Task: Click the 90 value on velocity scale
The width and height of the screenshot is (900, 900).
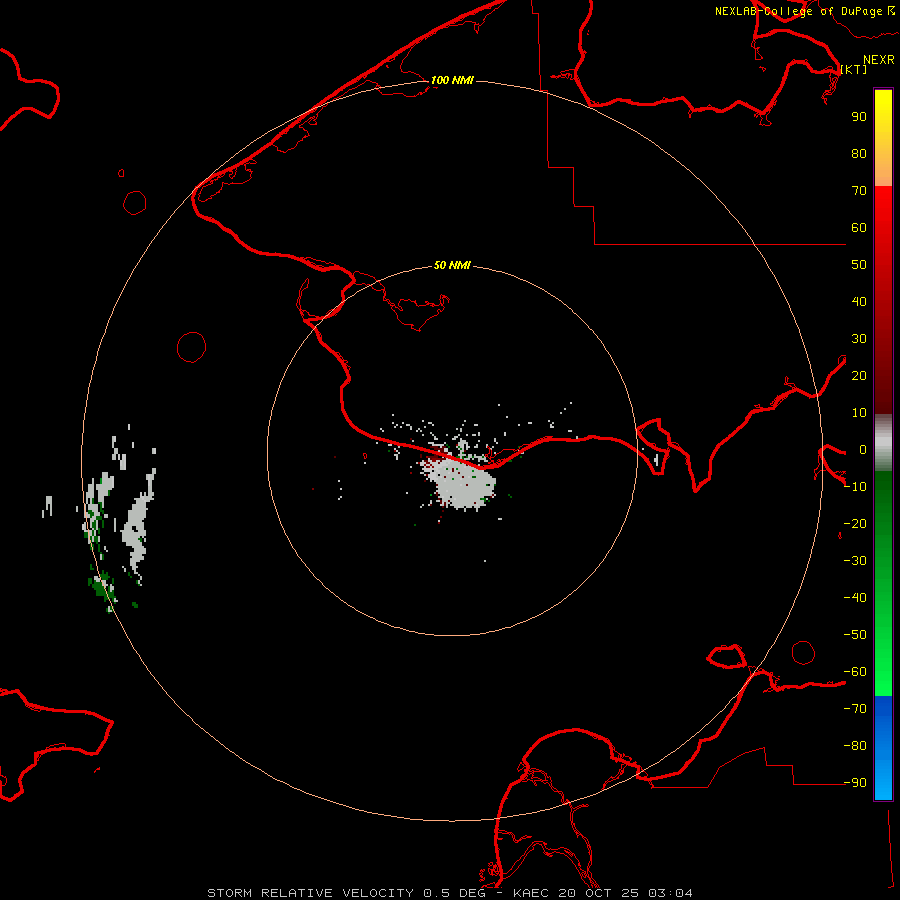Action: (859, 117)
